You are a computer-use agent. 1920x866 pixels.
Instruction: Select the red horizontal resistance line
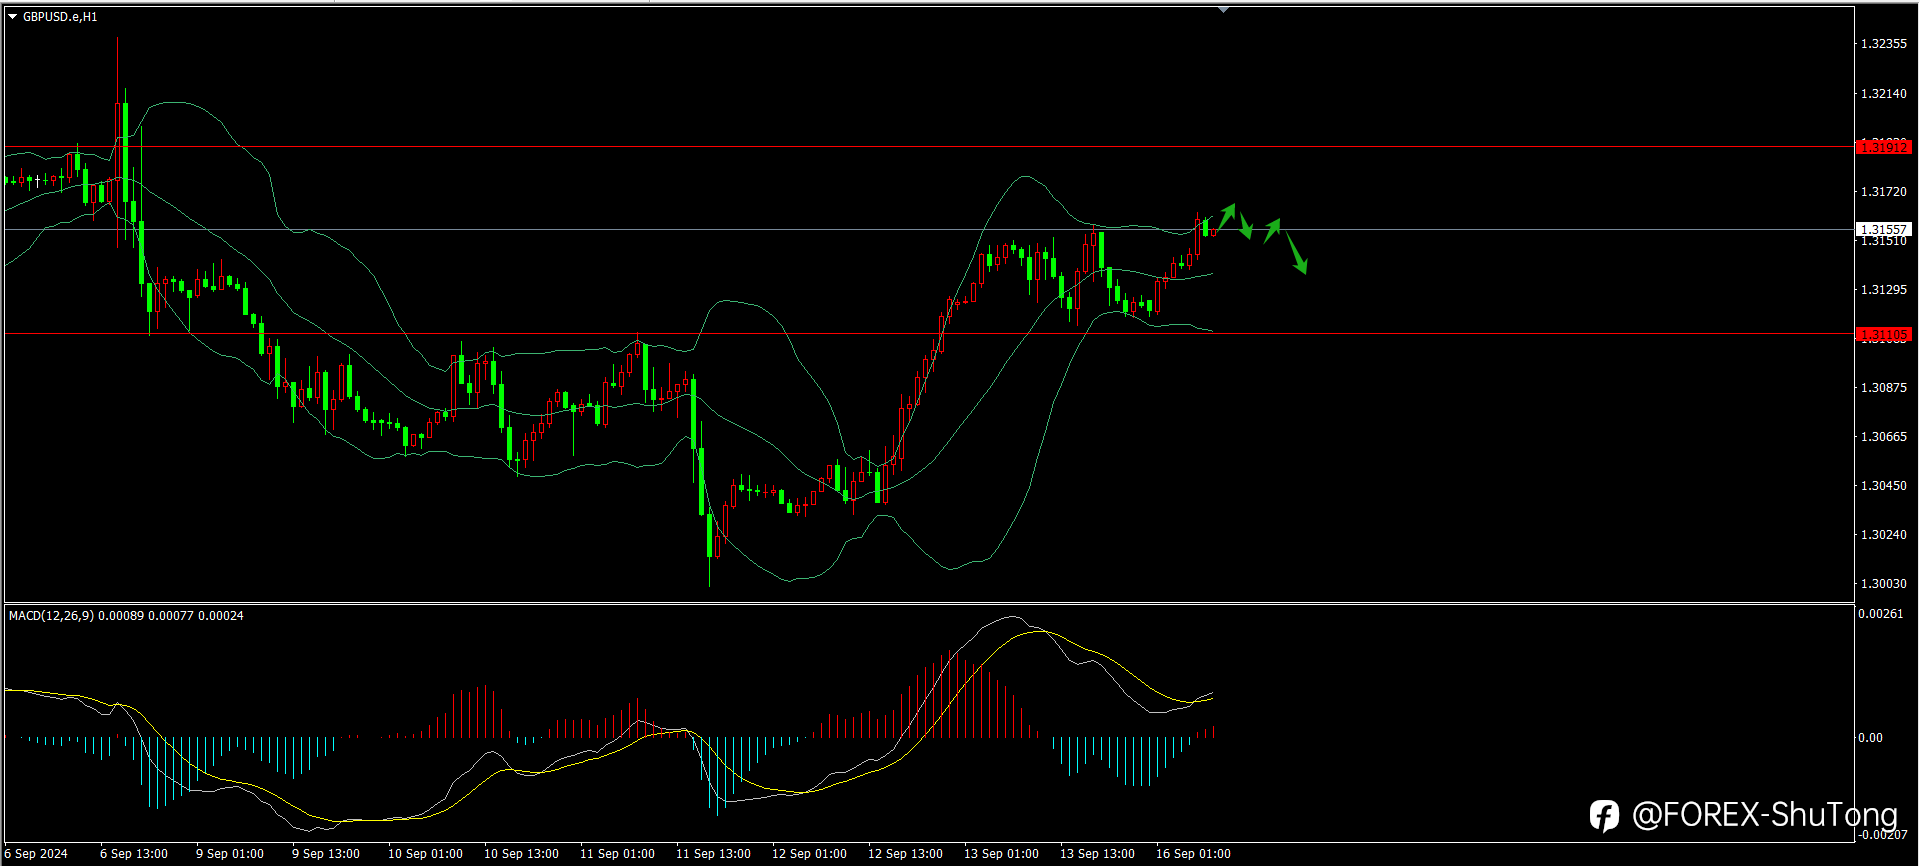(928, 147)
